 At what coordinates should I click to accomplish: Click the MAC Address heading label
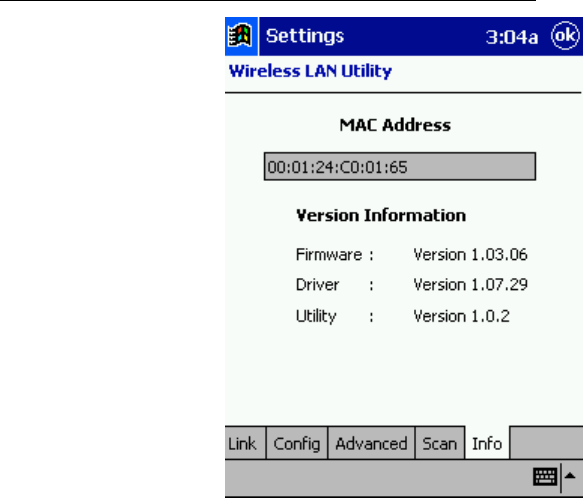(x=395, y=125)
